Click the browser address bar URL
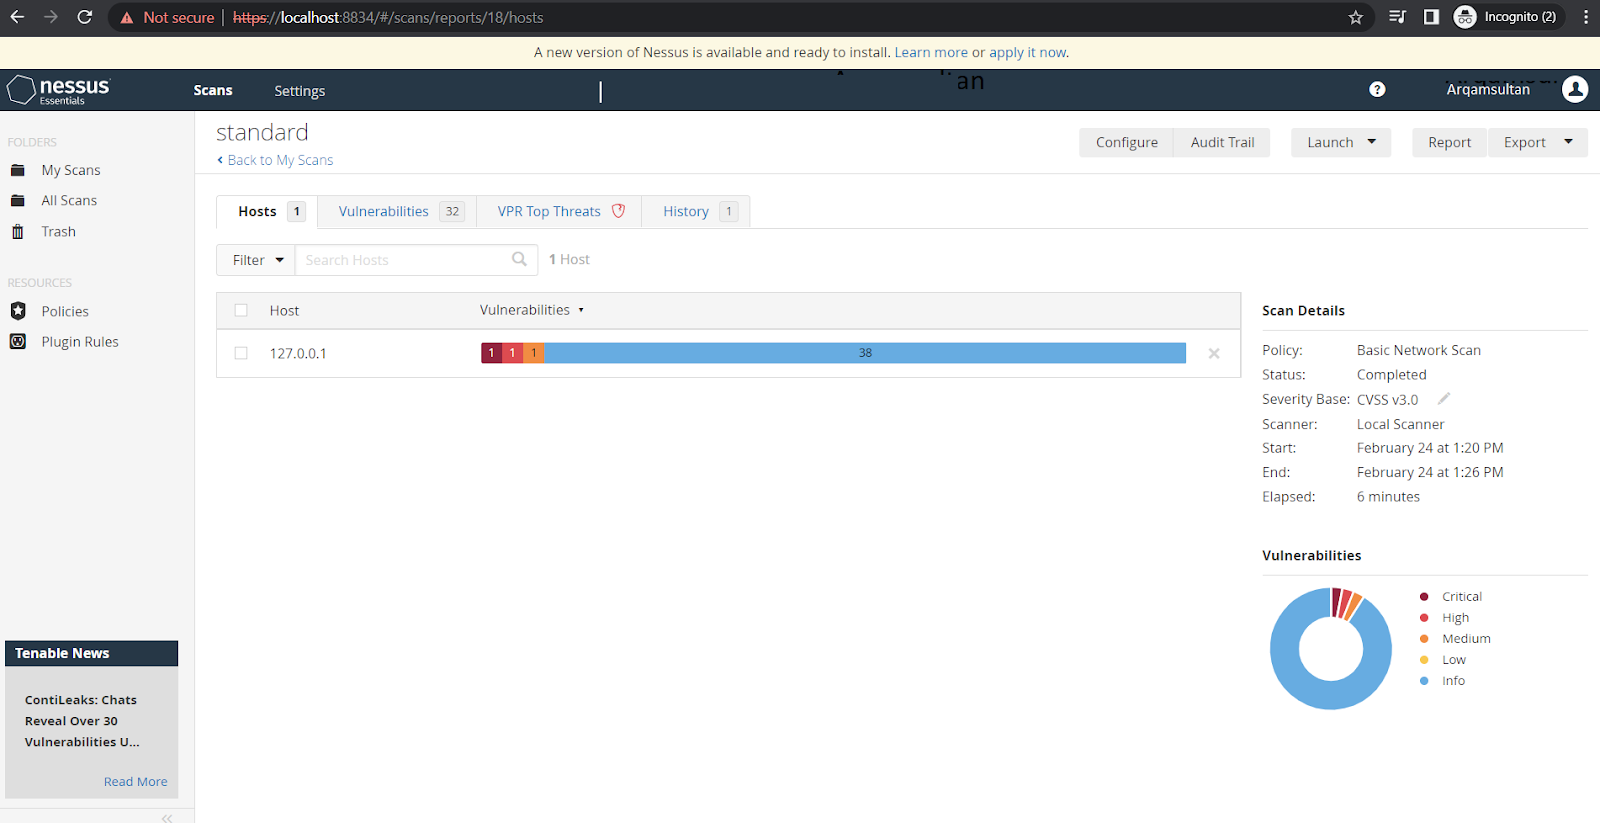This screenshot has height=823, width=1600. (388, 17)
